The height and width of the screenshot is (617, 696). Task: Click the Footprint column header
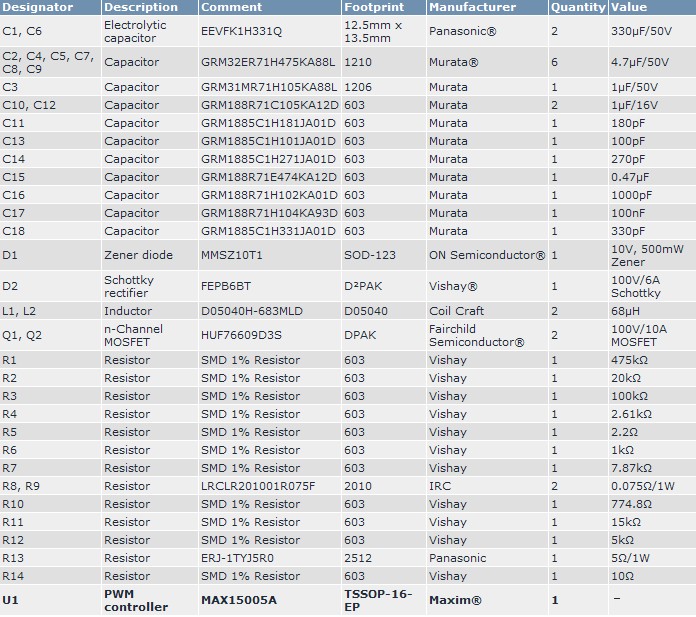(x=374, y=7)
